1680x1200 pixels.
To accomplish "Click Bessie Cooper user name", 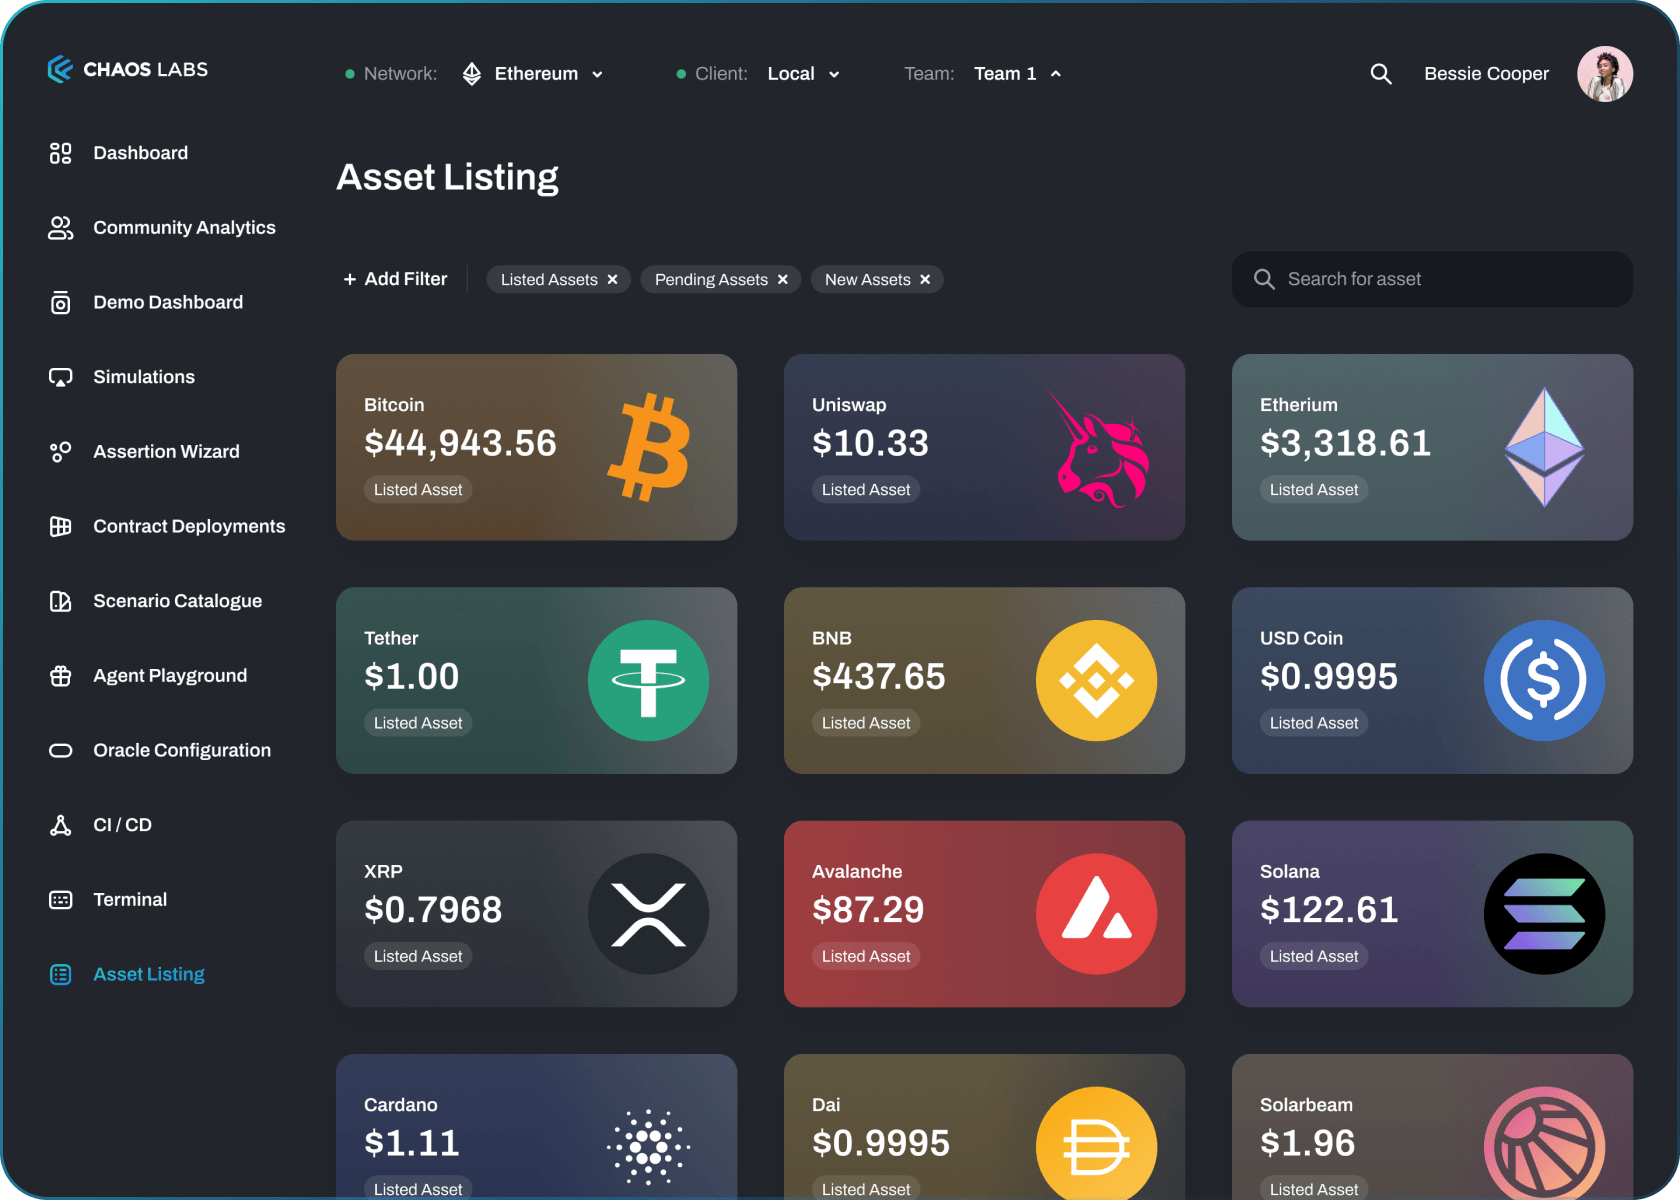I will coord(1487,74).
